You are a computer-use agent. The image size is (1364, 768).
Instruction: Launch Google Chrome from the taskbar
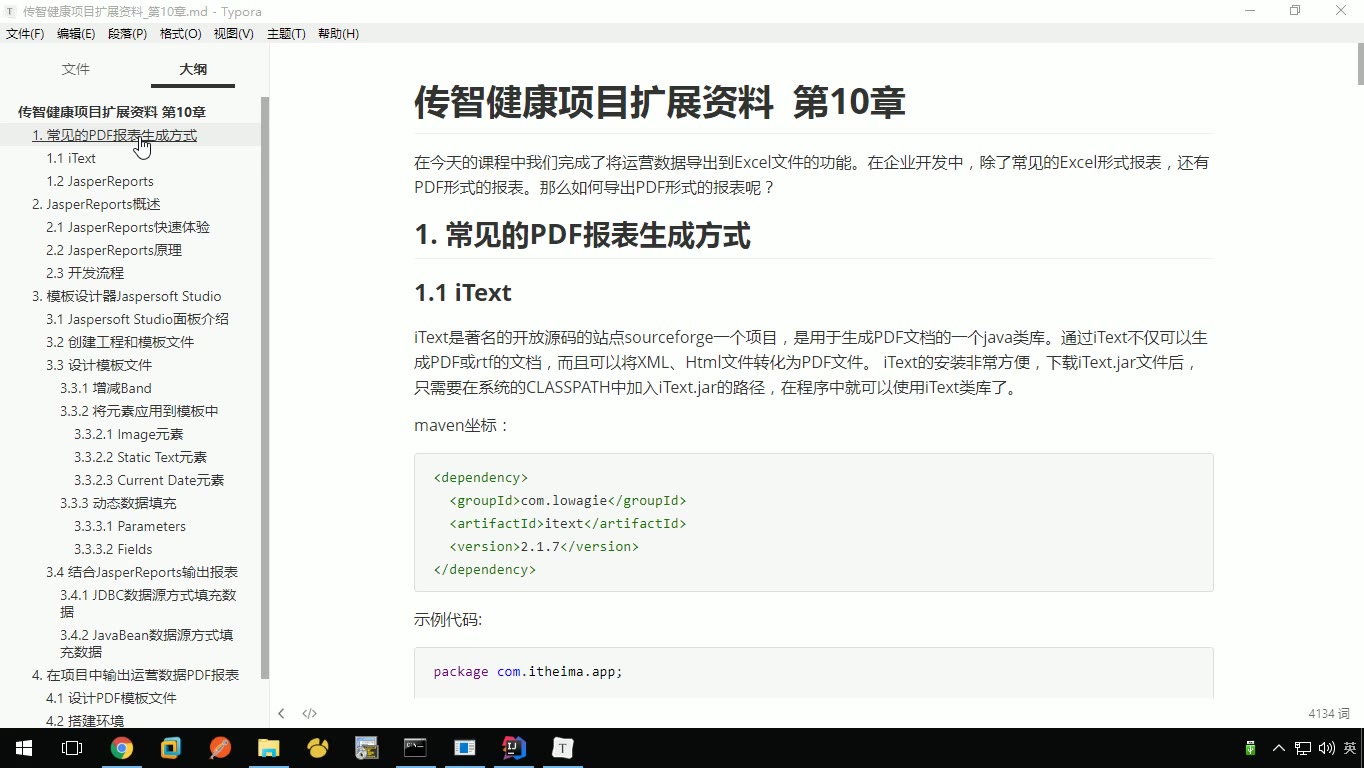click(121, 748)
